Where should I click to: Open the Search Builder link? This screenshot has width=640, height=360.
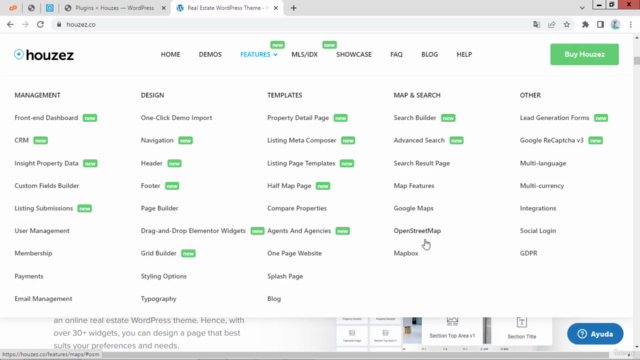[415, 118]
